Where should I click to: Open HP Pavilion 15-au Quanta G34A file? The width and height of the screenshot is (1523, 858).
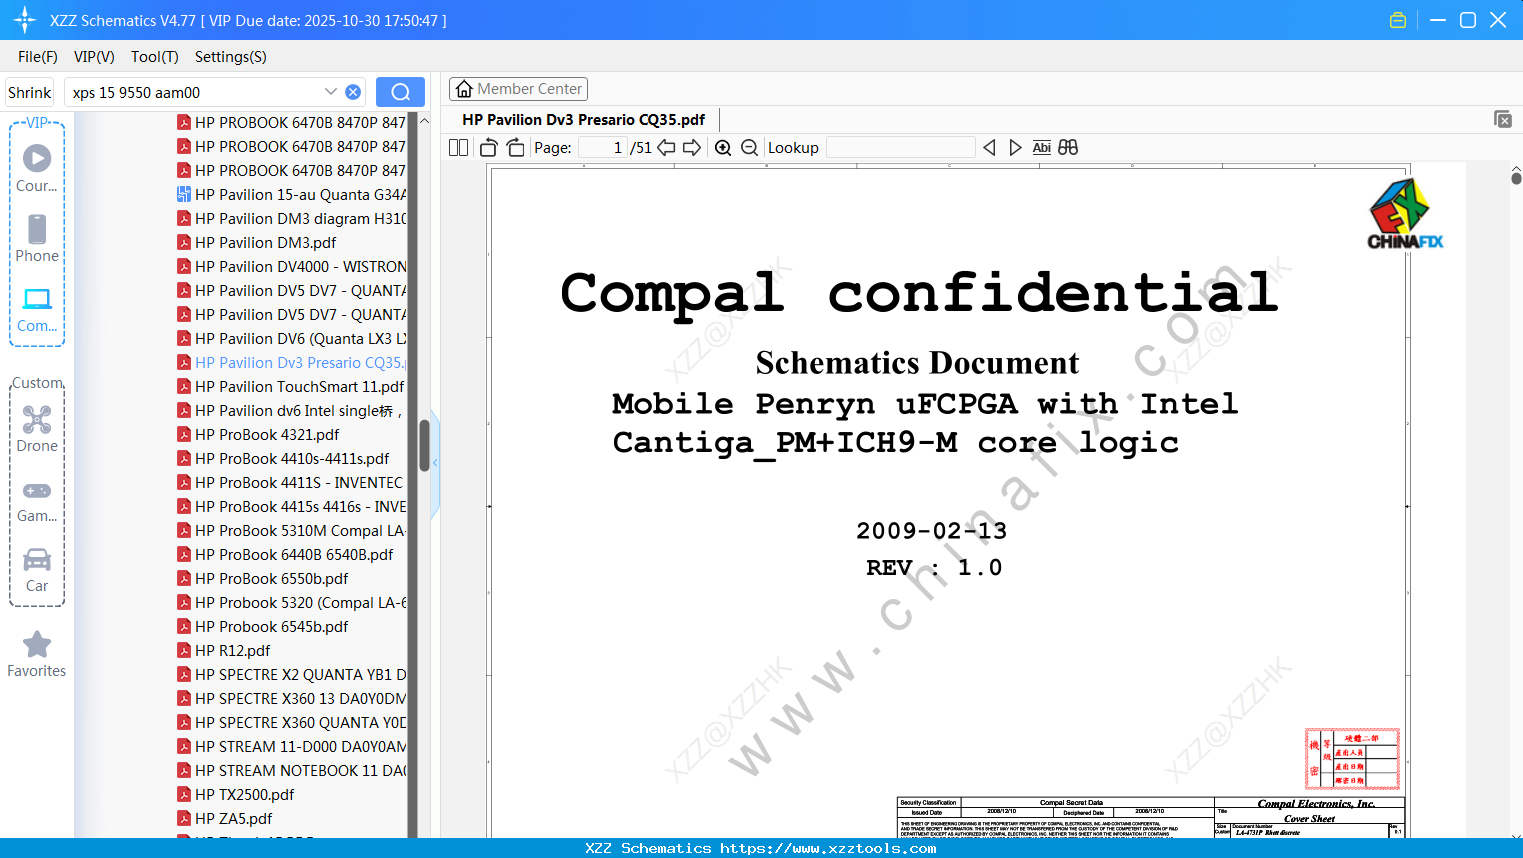tap(292, 195)
